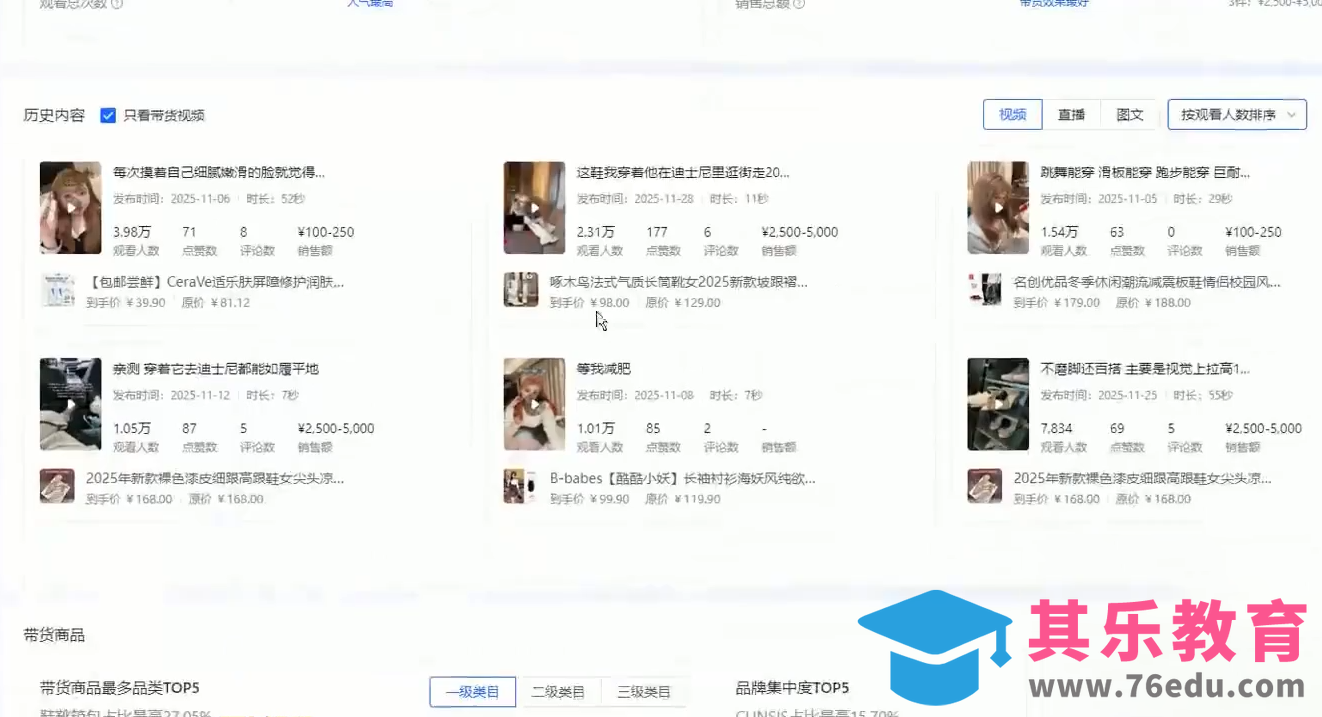
Task: Select the 一级类目 category option
Action: coord(472,691)
